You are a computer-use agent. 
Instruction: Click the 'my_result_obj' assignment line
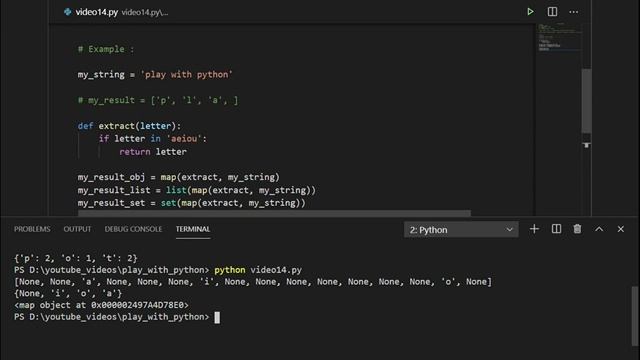[179, 177]
